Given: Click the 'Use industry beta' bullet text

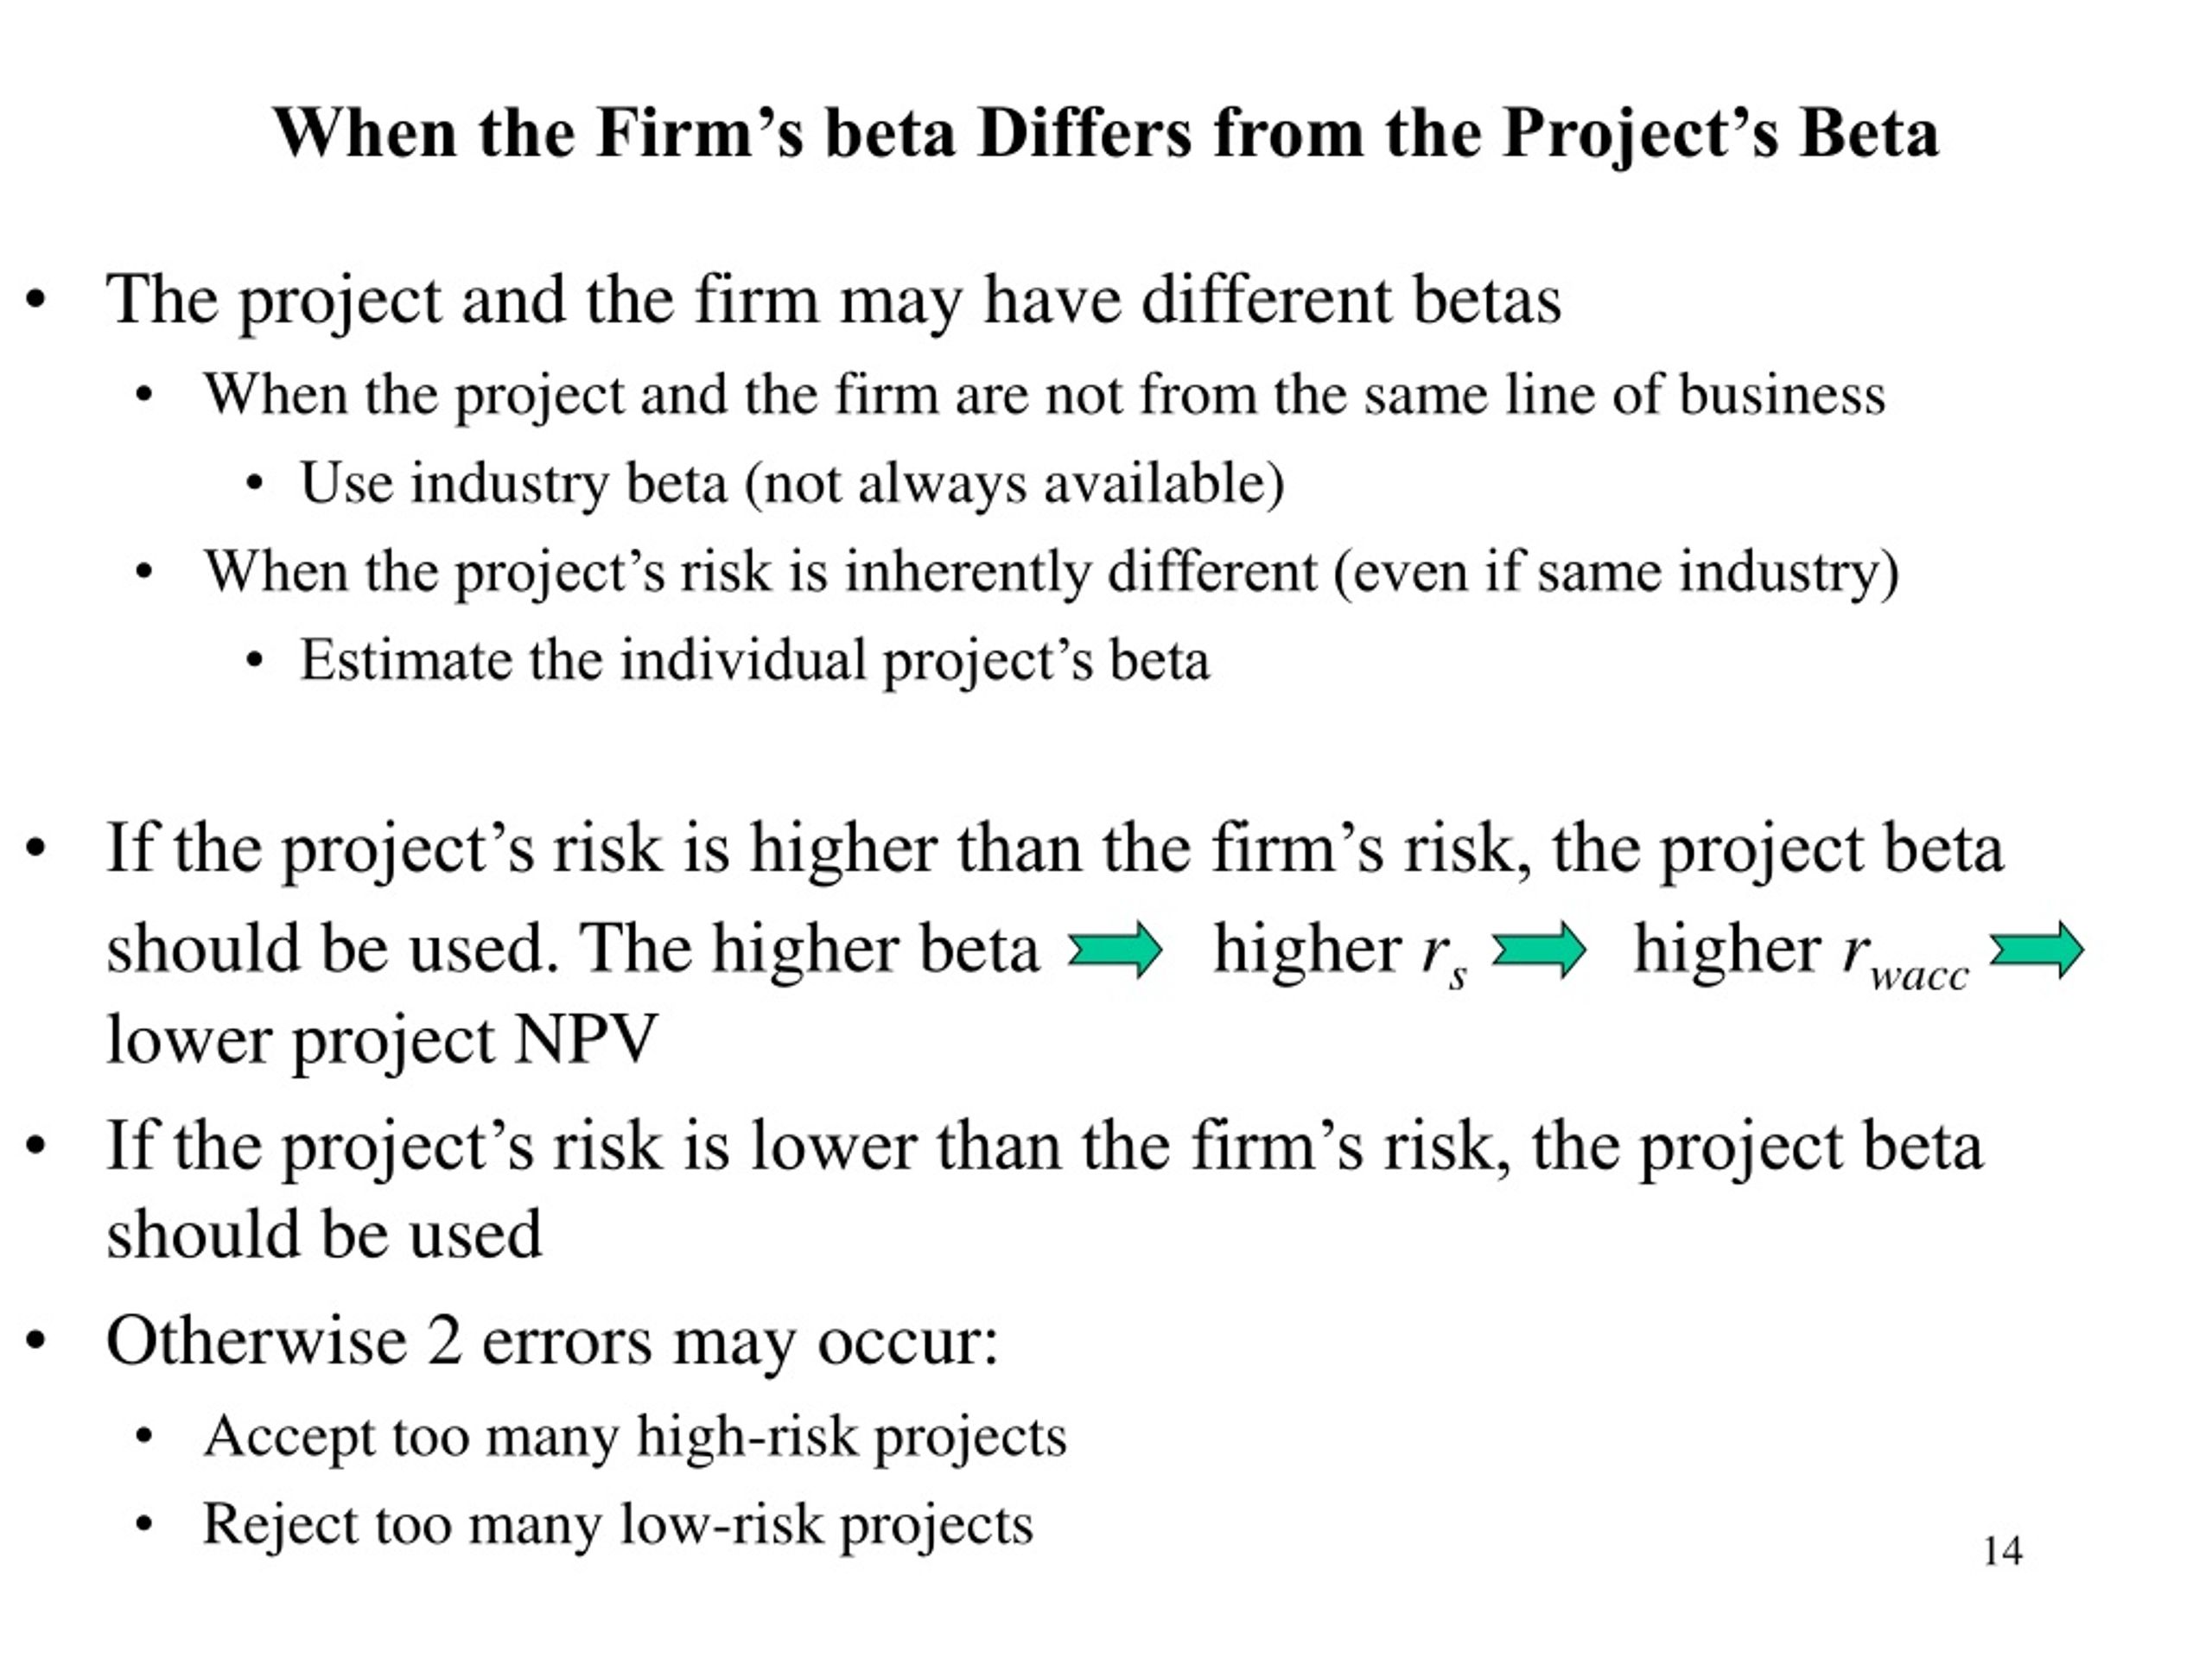Looking at the screenshot, I should (x=792, y=485).
